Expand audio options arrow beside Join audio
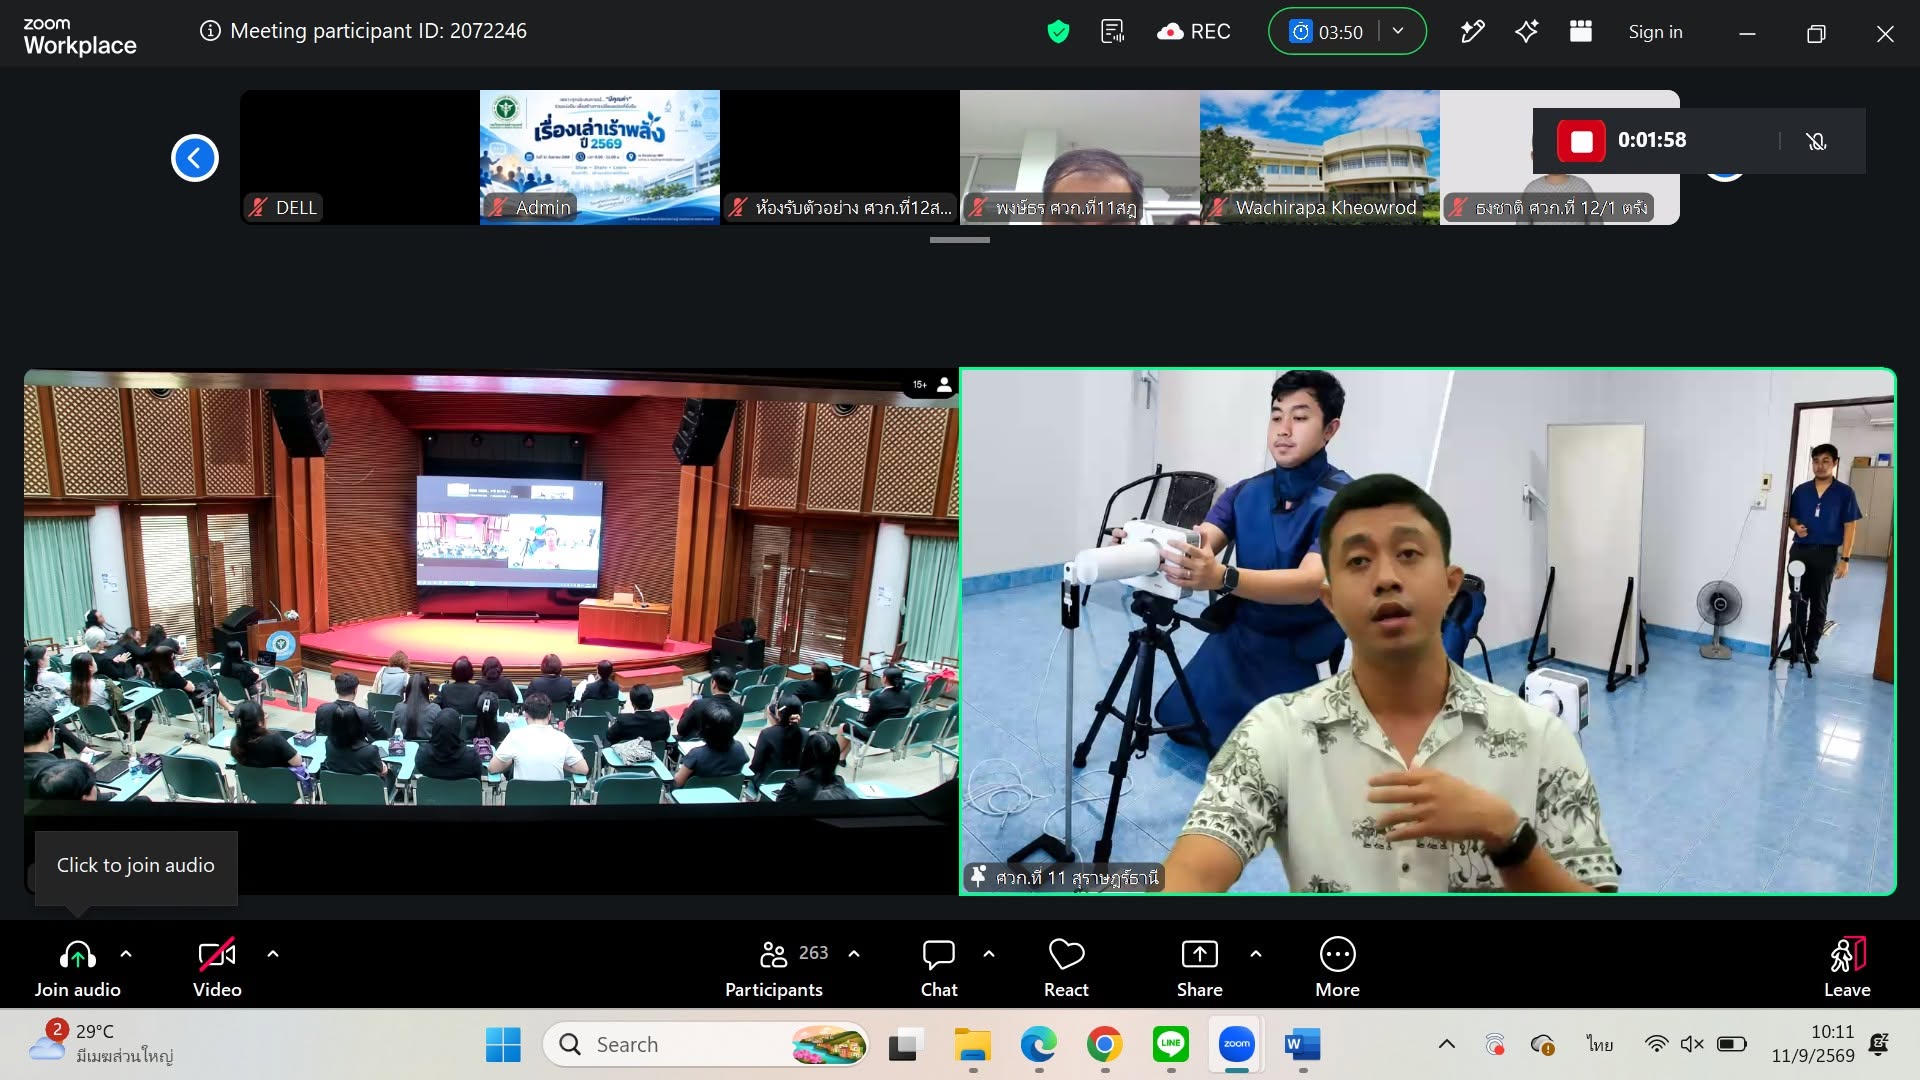 (x=126, y=954)
